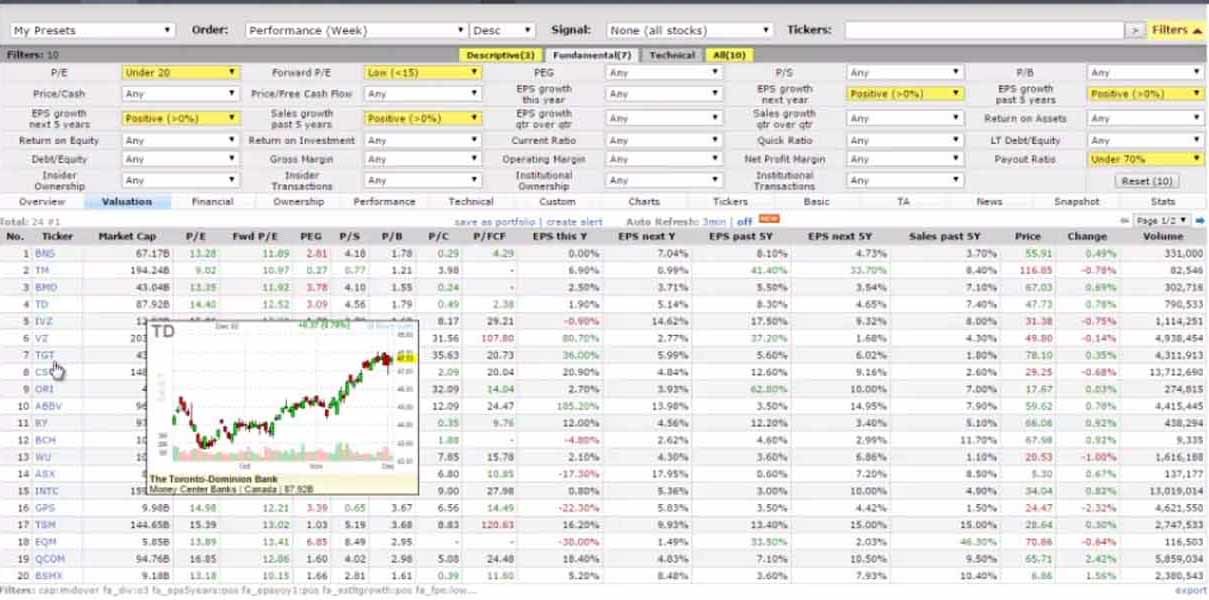
Task: Click the create alert link
Action: (x=574, y=221)
